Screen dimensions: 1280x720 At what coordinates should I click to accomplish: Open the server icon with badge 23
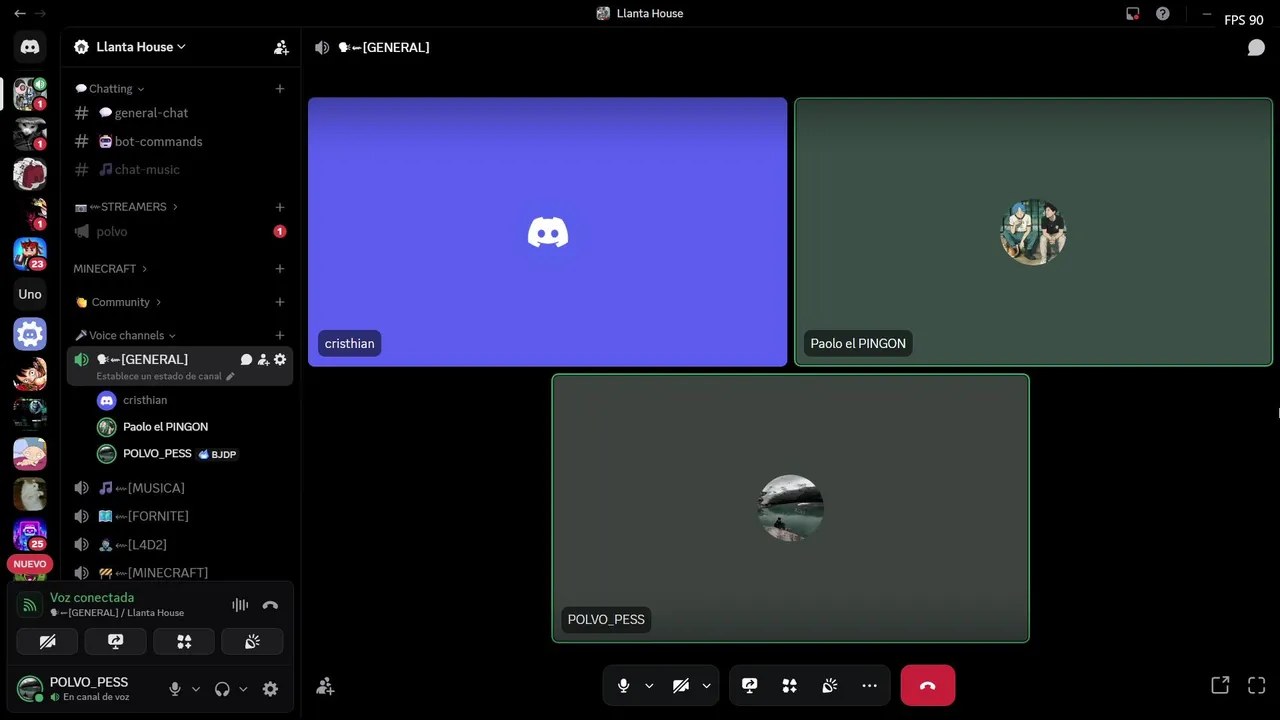[30, 254]
